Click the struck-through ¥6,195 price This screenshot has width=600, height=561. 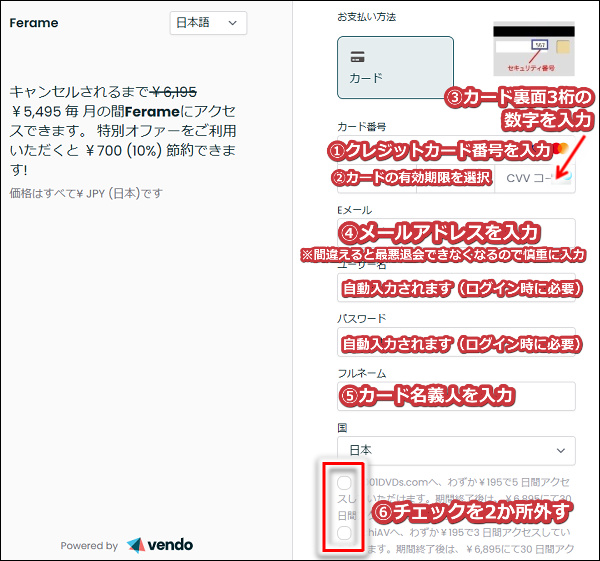pos(174,92)
